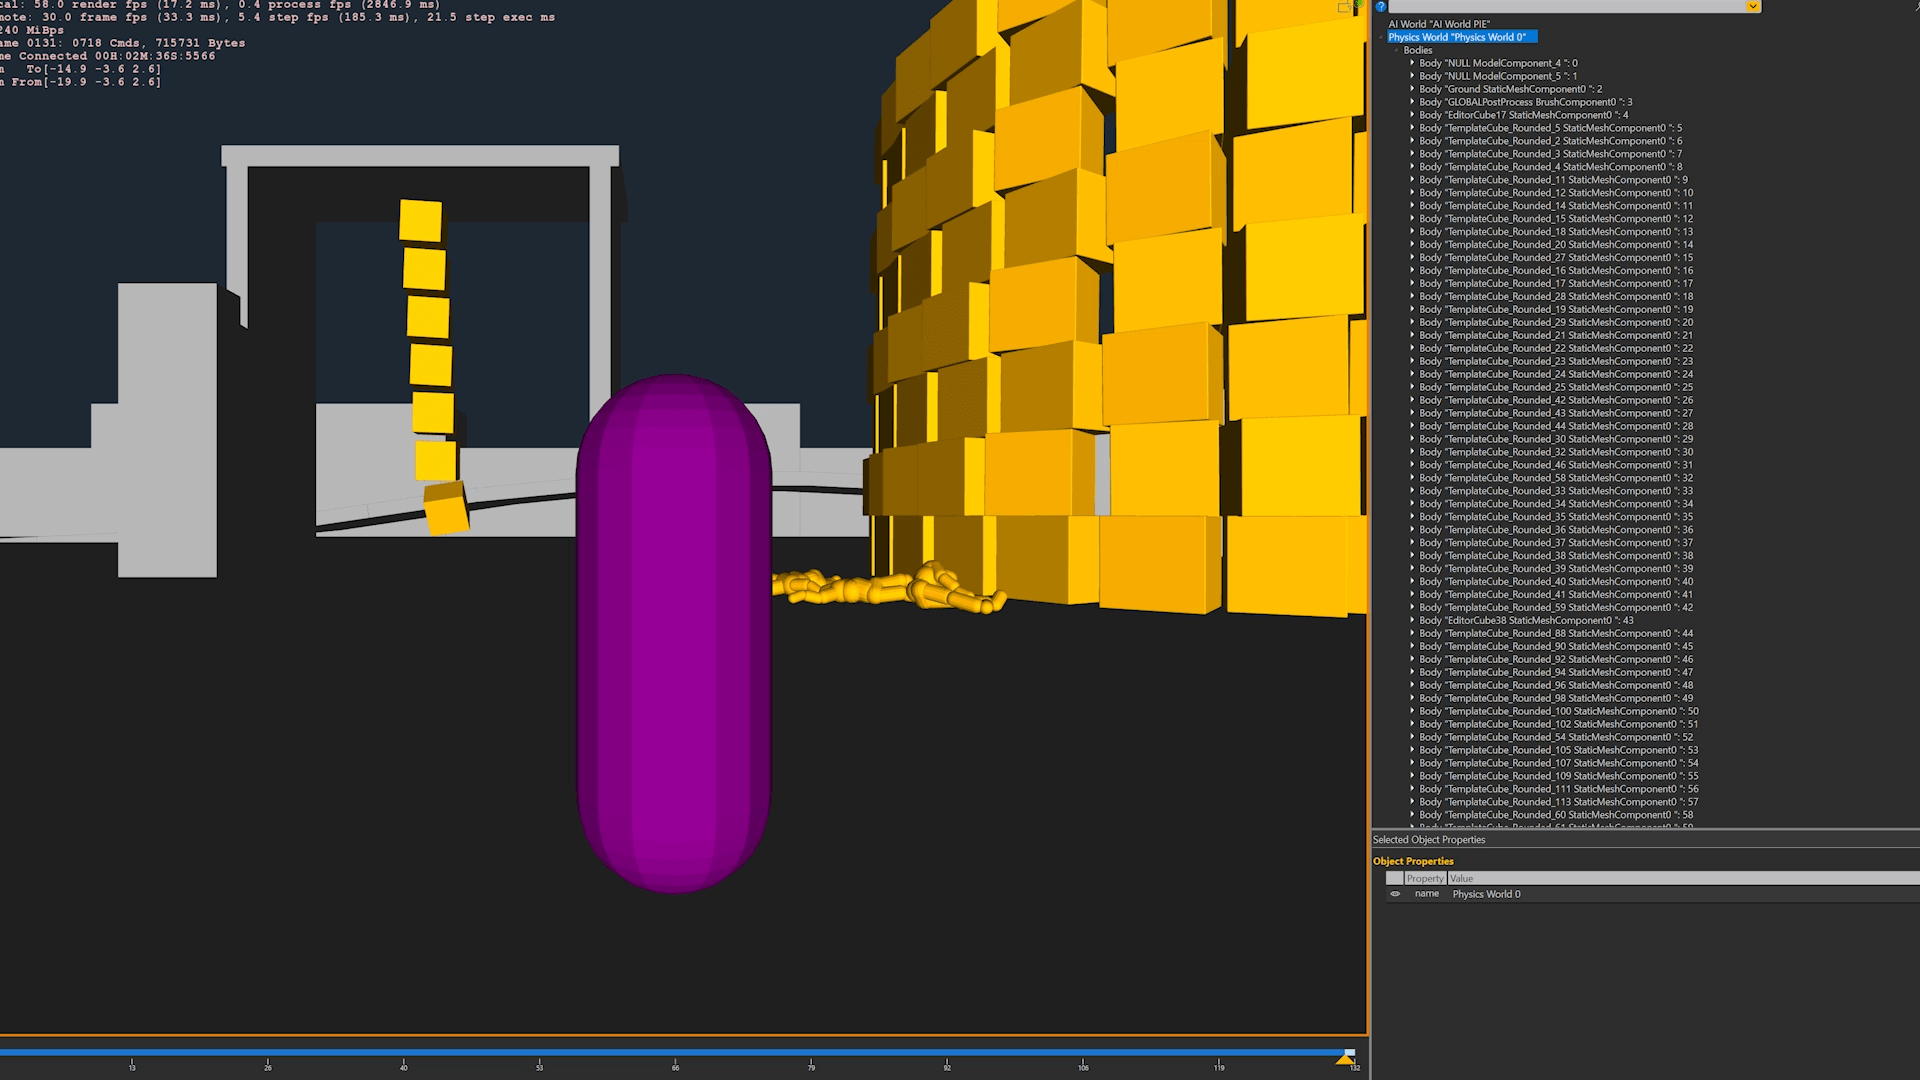This screenshot has height=1080, width=1920.
Task: Expand Body Ground StaticMeshComponent0 node
Action: click(x=1412, y=89)
